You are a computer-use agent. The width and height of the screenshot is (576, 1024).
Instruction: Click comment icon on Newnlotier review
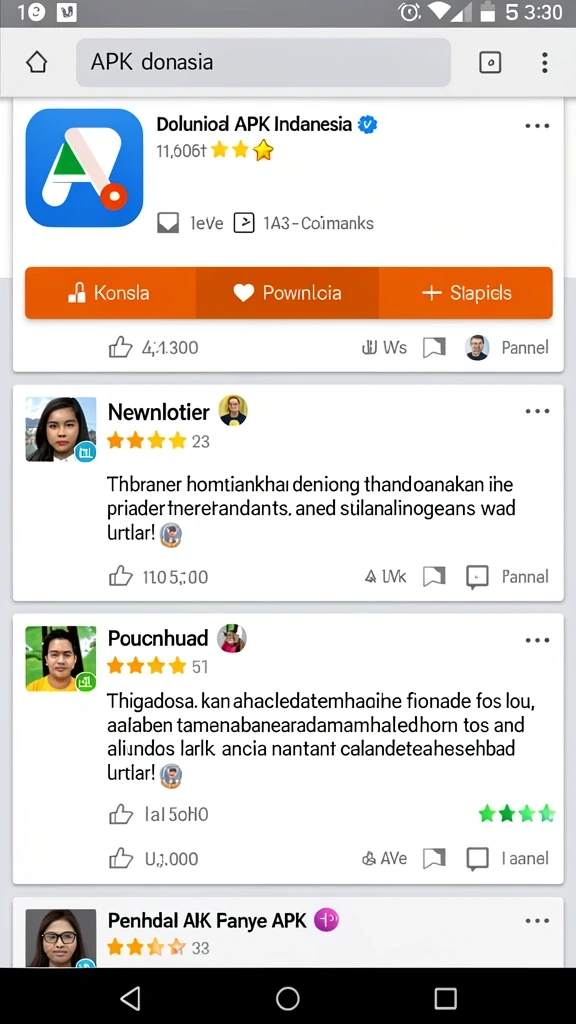click(x=477, y=577)
